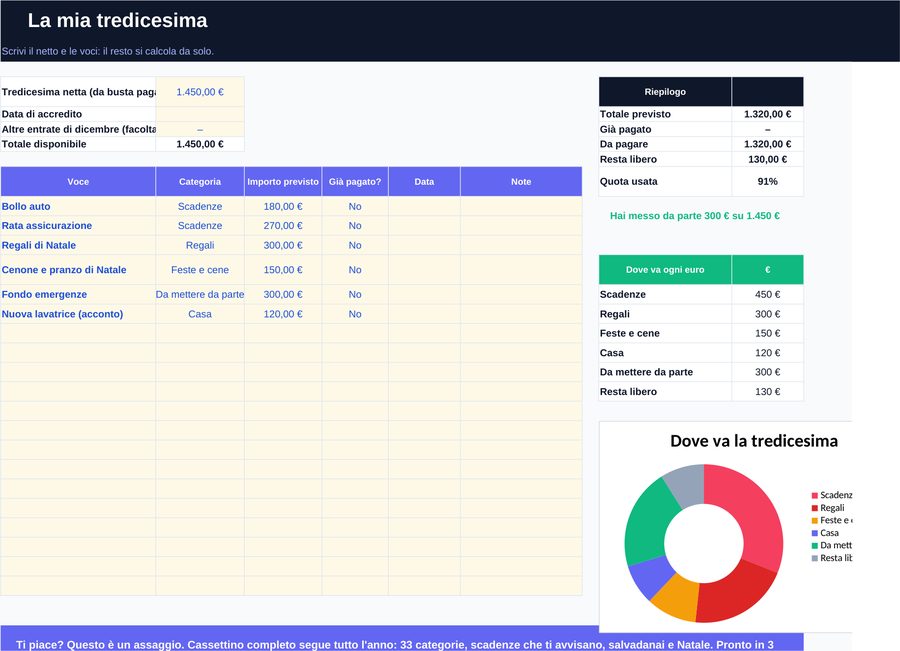Screen dimensions: 900x651
Task: Click the title 'La mia tredicesima'
Action: 117,20
